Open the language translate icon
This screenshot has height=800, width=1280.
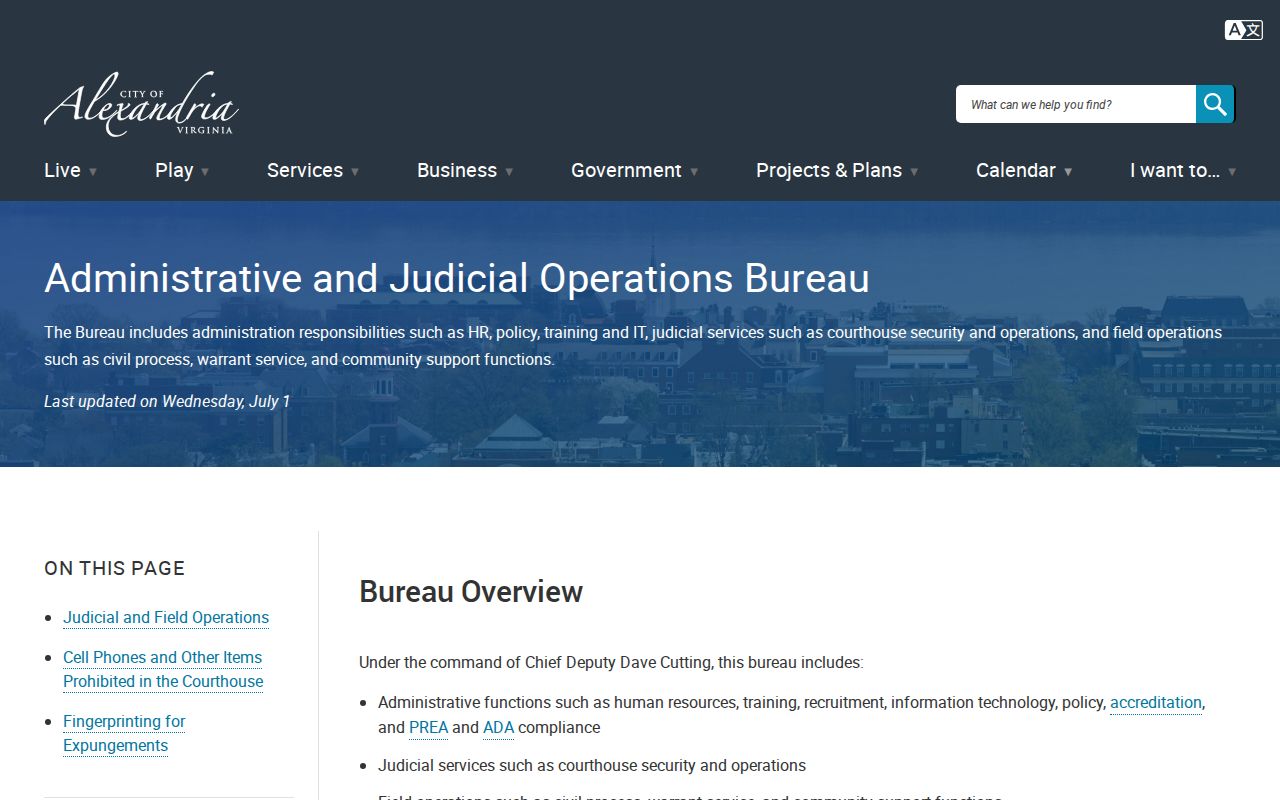coord(1243,30)
